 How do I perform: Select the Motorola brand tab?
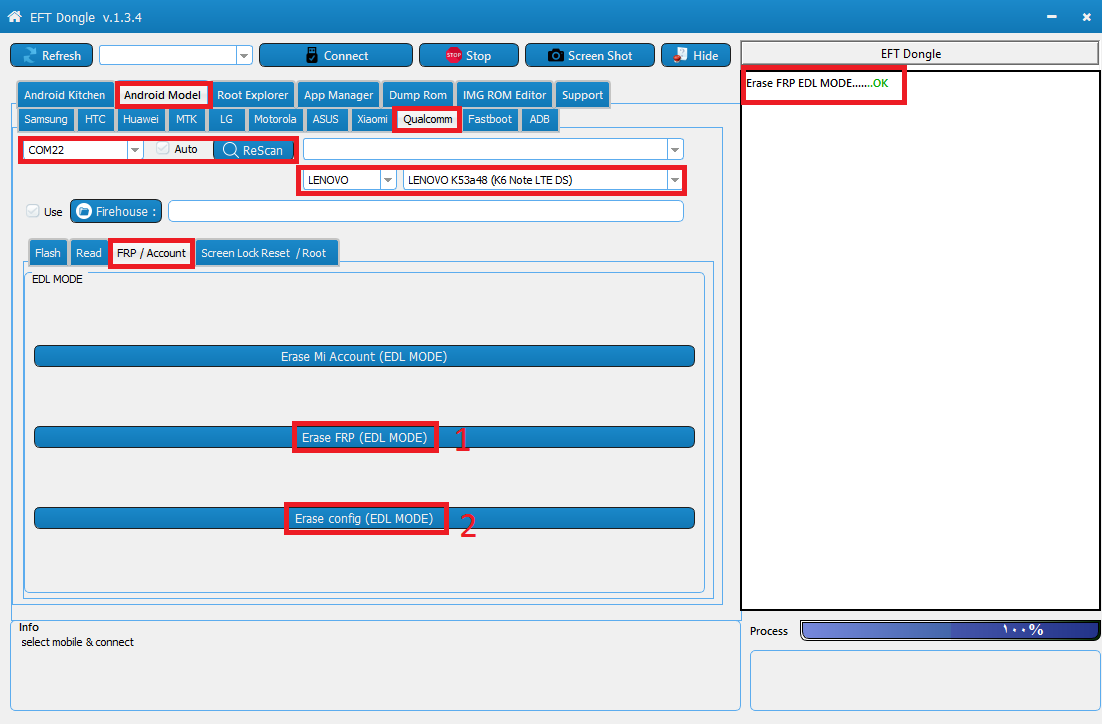coord(275,119)
